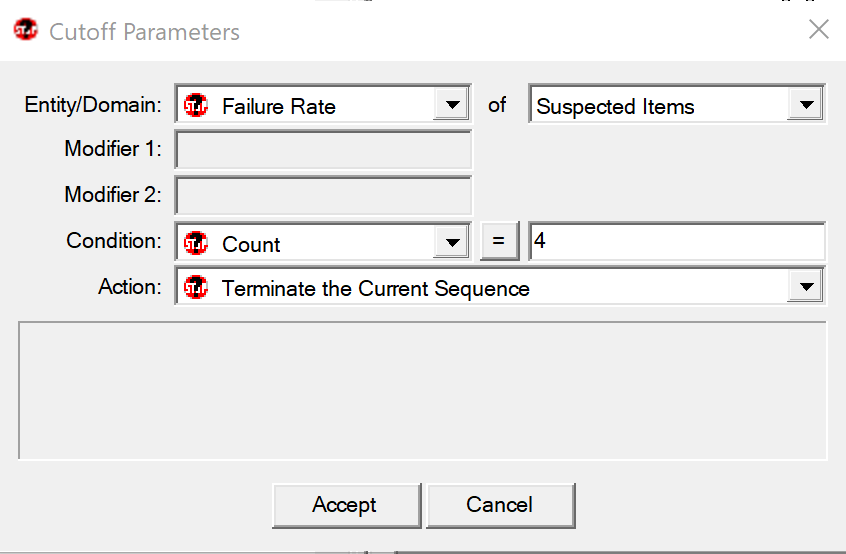
Task: Click the Count condition icon
Action: tap(195, 243)
